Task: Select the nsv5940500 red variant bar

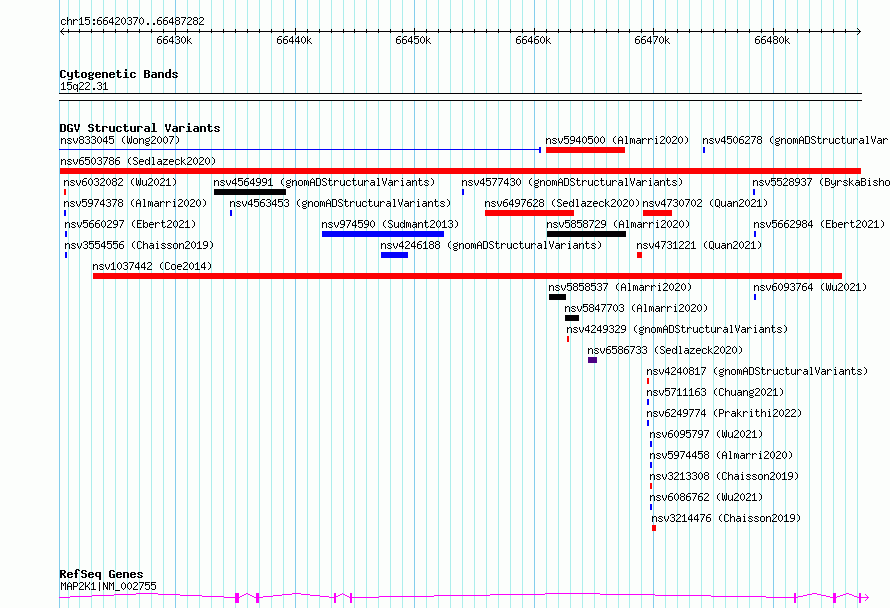Action: (585, 150)
